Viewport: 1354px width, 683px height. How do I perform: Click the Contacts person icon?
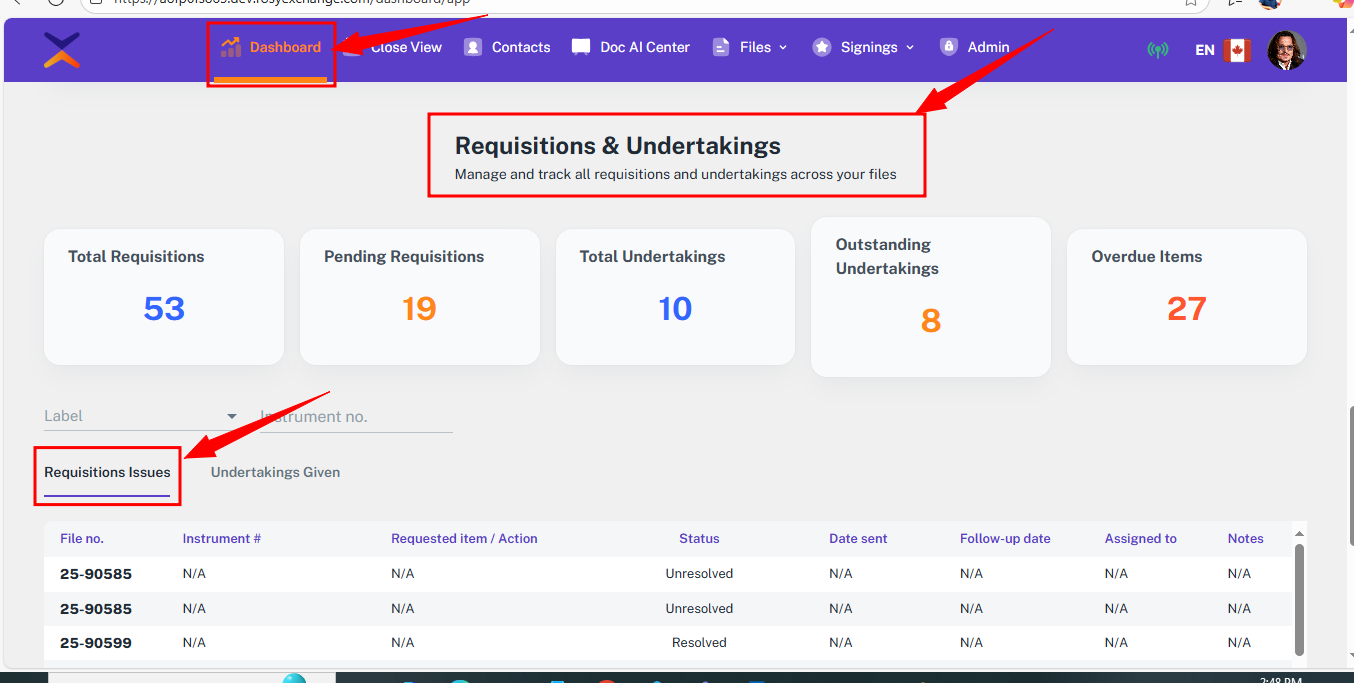[x=473, y=47]
